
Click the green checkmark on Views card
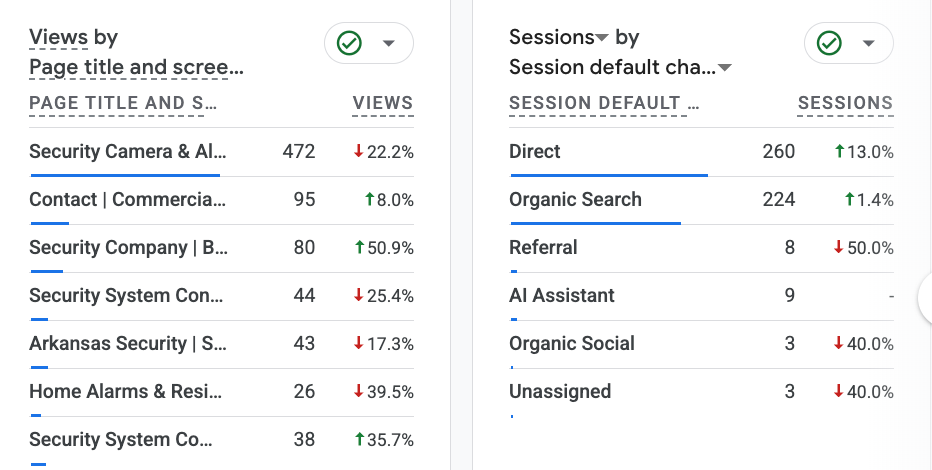[x=349, y=43]
